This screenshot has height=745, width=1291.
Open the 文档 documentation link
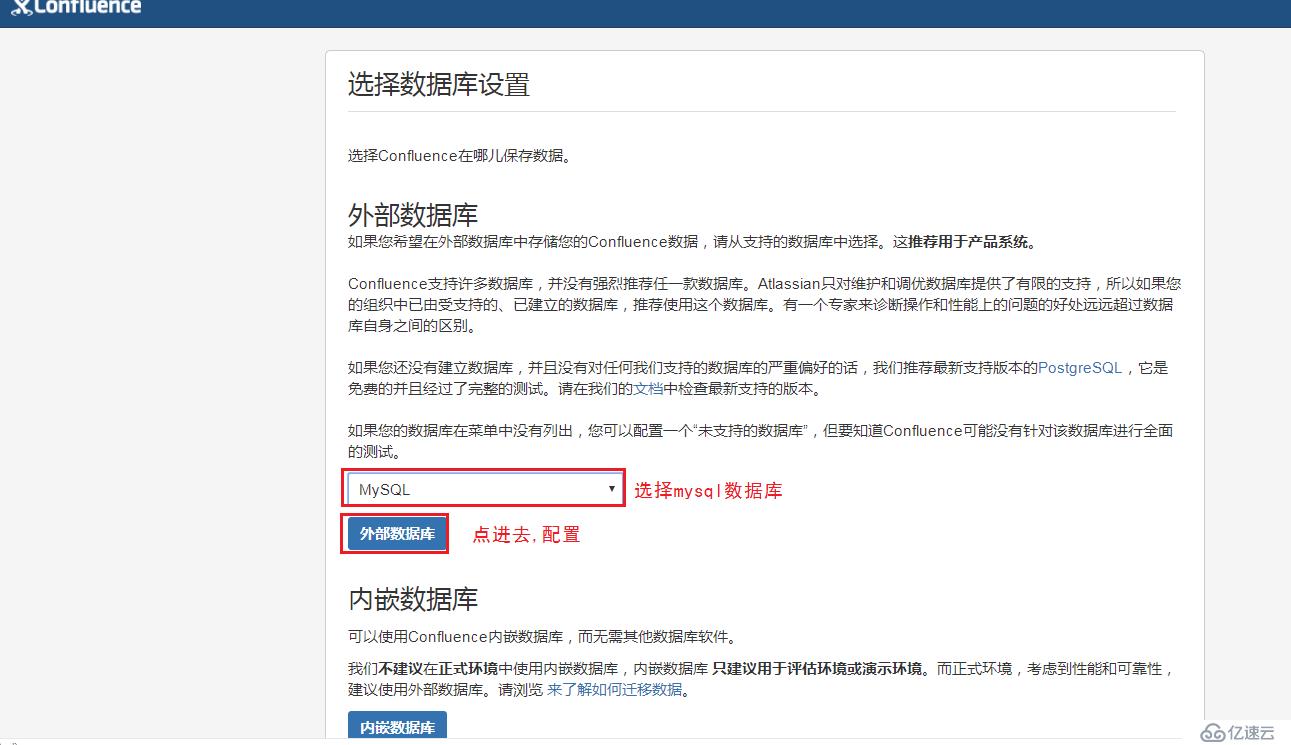(x=648, y=389)
